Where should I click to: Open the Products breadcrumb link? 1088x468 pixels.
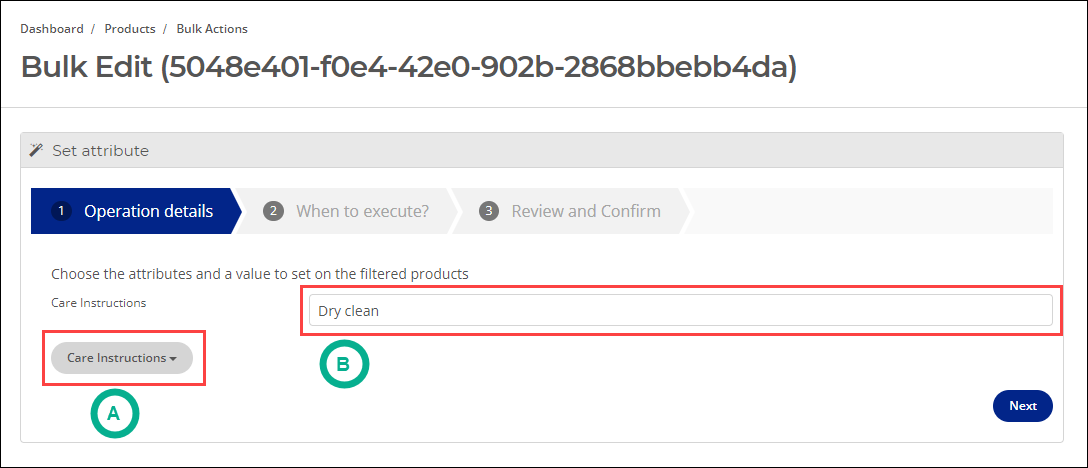click(x=130, y=29)
